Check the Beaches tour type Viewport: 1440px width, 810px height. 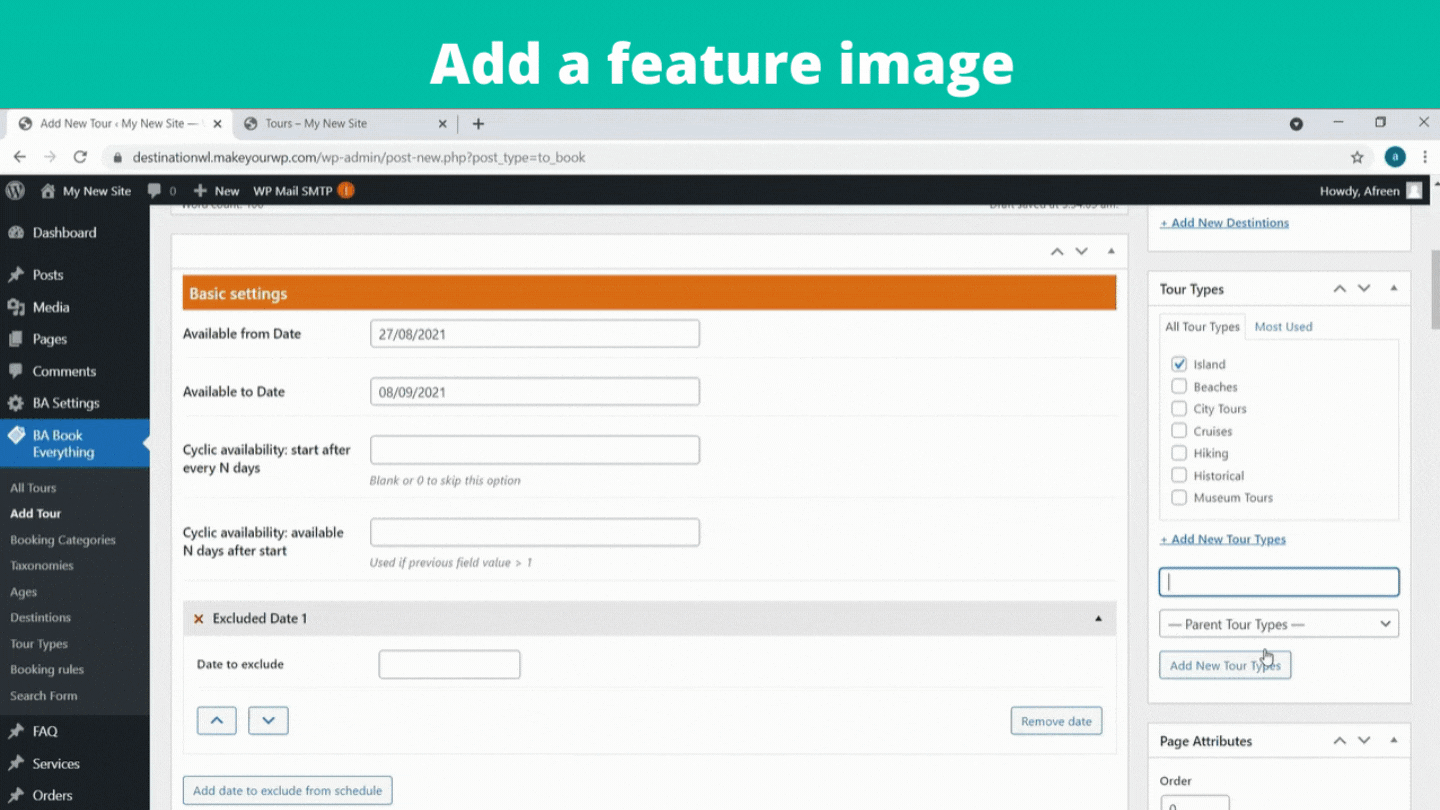tap(1179, 386)
